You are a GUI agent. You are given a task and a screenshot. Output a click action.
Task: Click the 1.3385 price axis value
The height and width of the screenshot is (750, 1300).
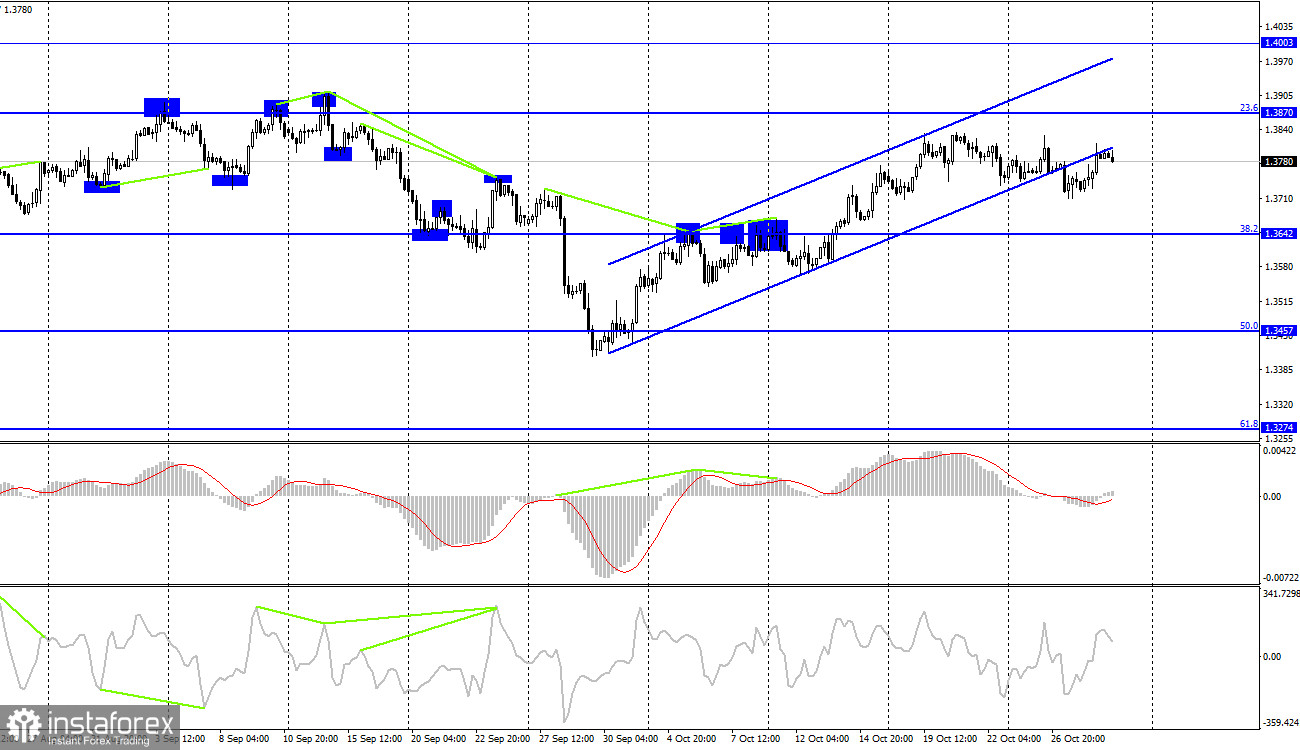[1279, 370]
